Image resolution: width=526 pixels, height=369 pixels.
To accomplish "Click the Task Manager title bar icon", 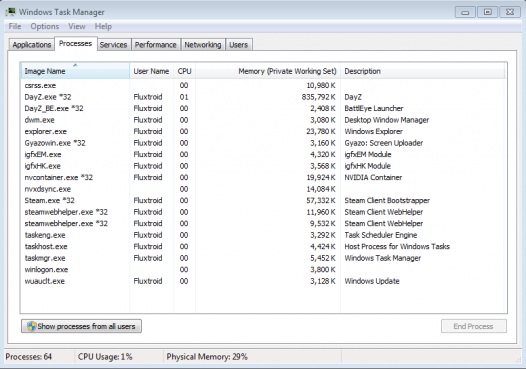I will (x=10, y=12).
